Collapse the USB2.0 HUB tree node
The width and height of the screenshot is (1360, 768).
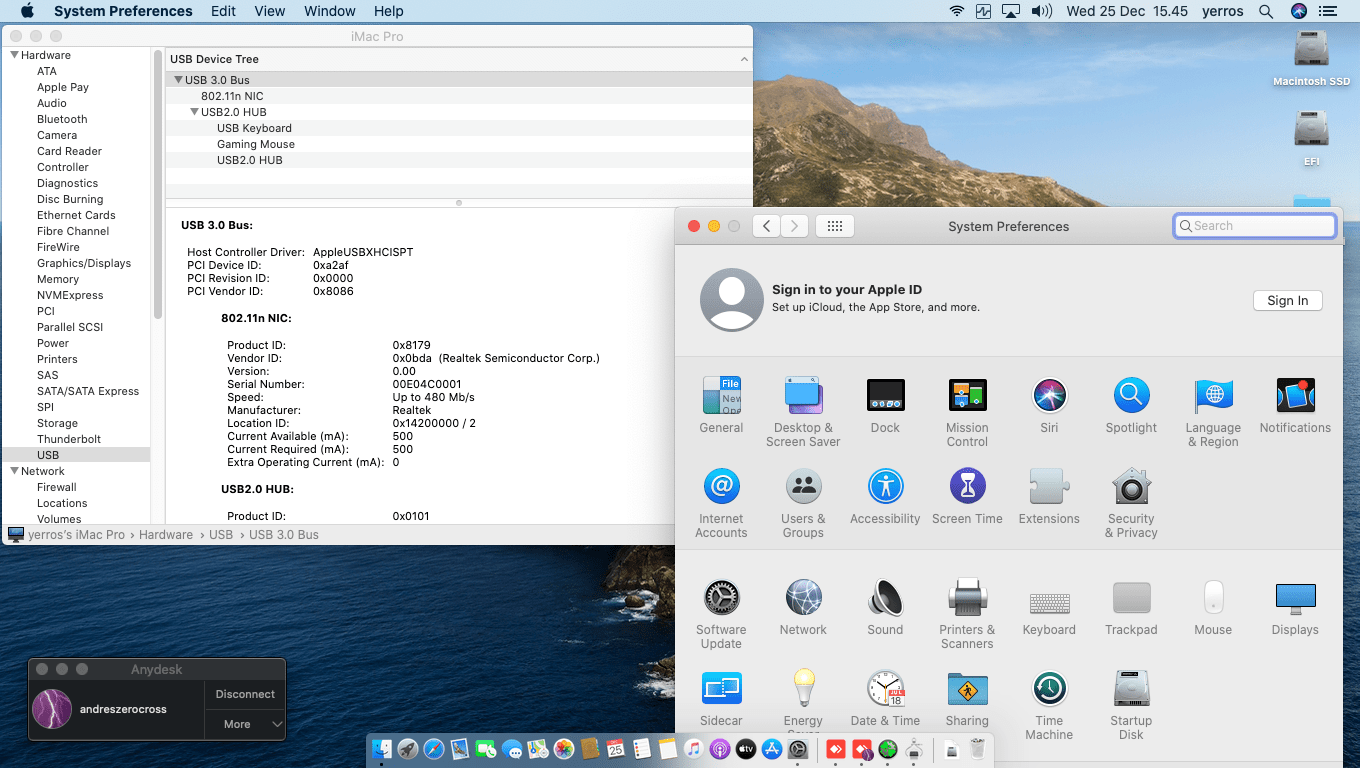pyautogui.click(x=194, y=112)
